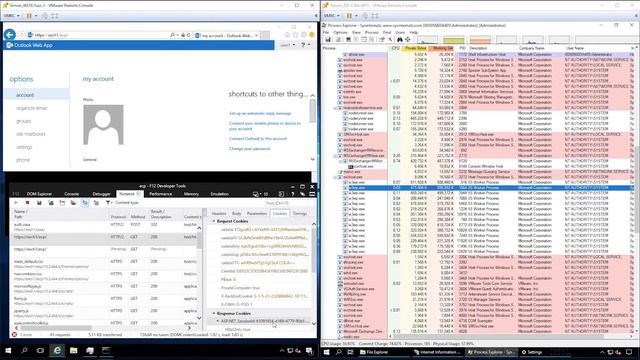The width and height of the screenshot is (640, 360).
Task: Sort by Working Set column header
Action: tap(442, 48)
